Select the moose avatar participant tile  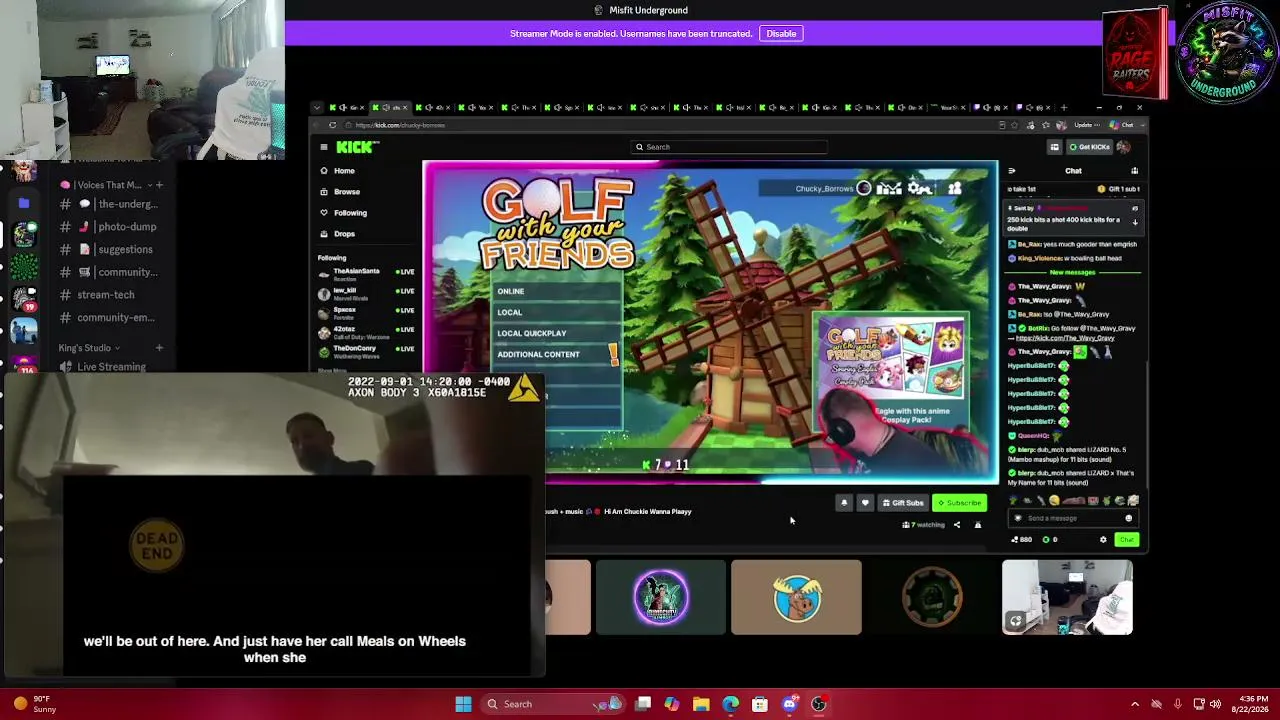[x=796, y=597]
